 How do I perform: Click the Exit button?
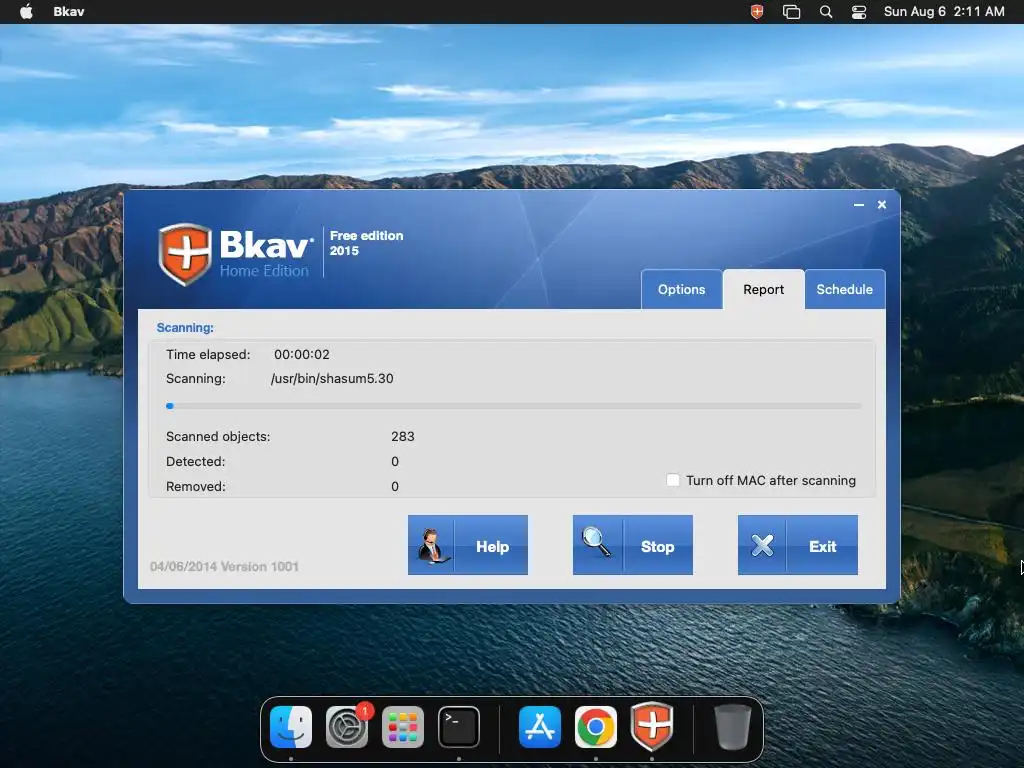pos(797,545)
